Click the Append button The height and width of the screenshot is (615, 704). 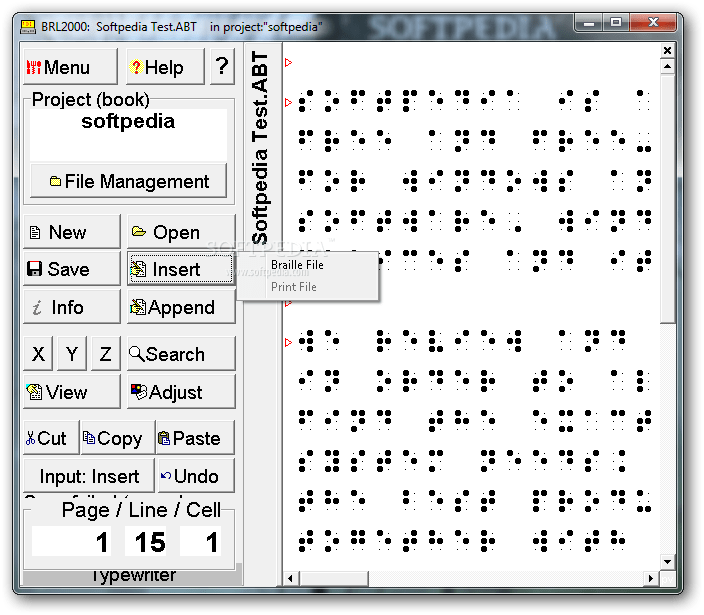click(181, 307)
